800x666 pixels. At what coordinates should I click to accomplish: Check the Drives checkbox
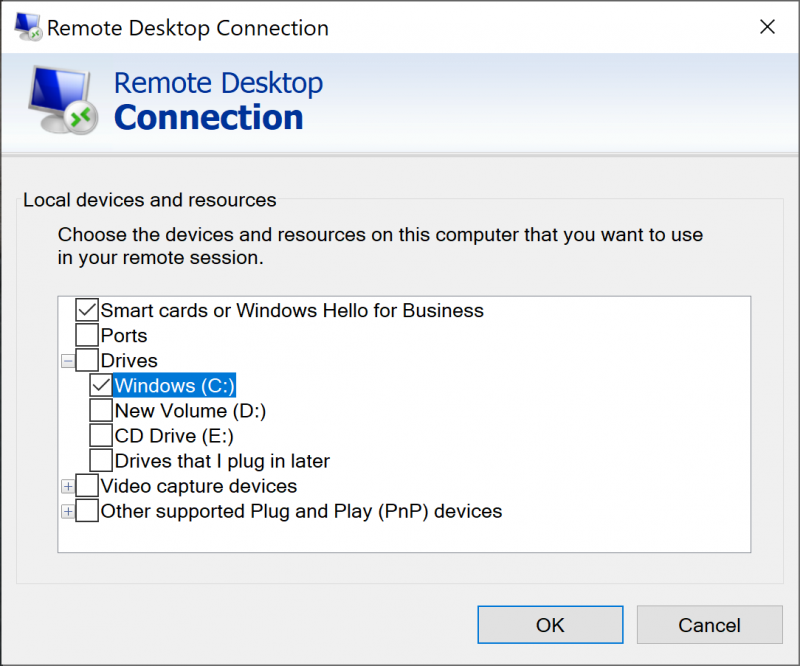[86, 360]
